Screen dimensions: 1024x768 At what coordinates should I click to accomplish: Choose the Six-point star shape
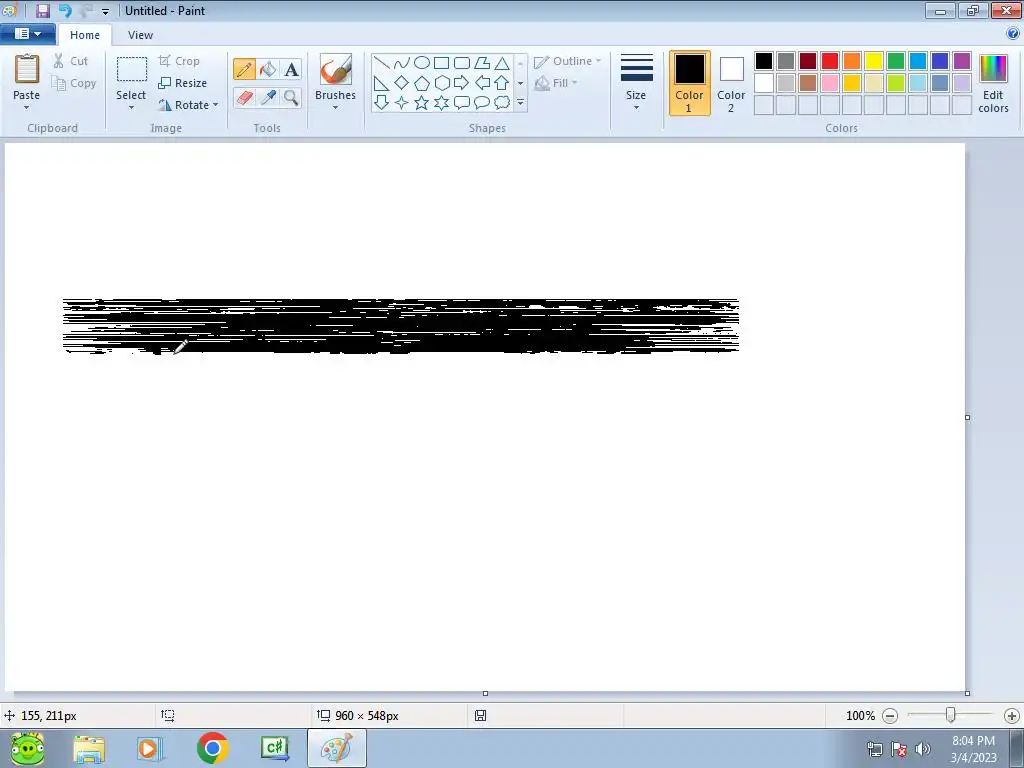[441, 103]
